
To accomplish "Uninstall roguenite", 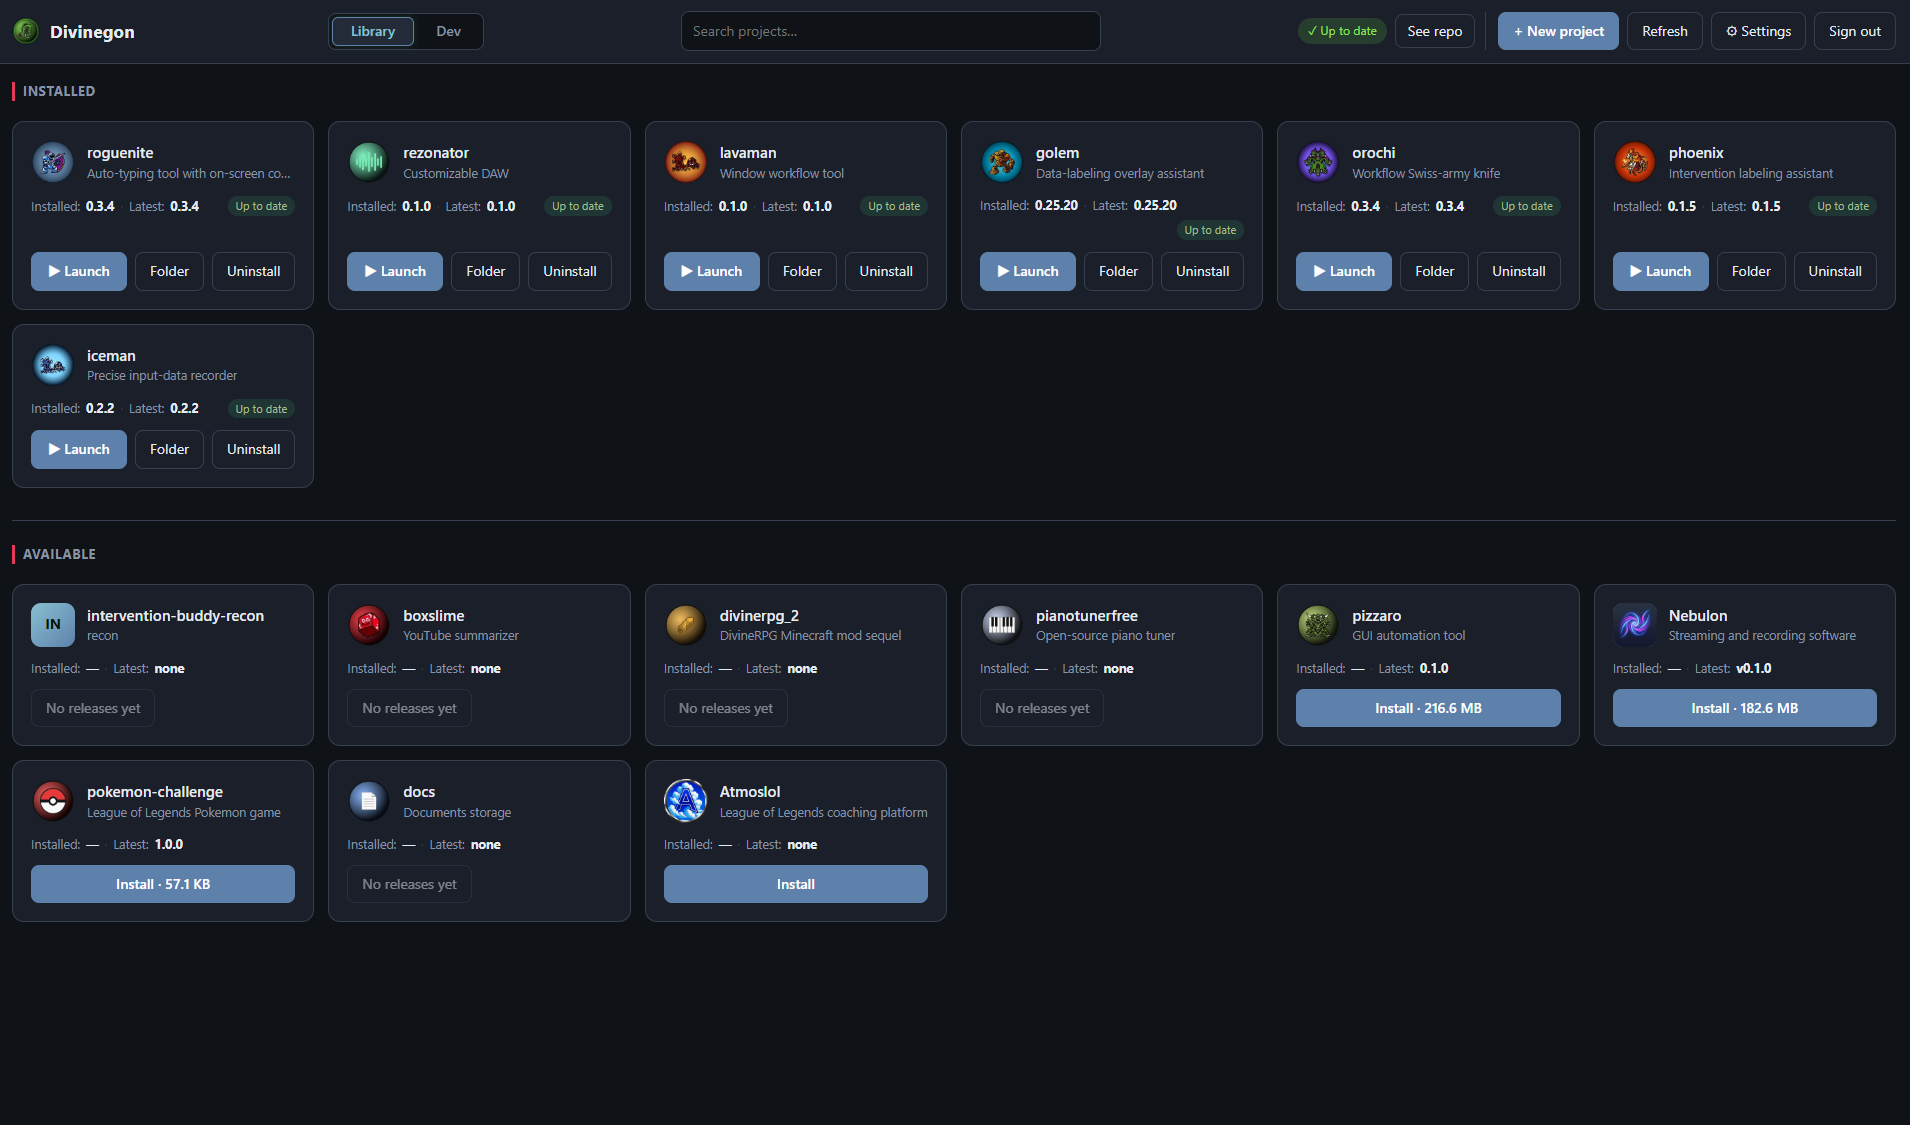I will [253, 271].
